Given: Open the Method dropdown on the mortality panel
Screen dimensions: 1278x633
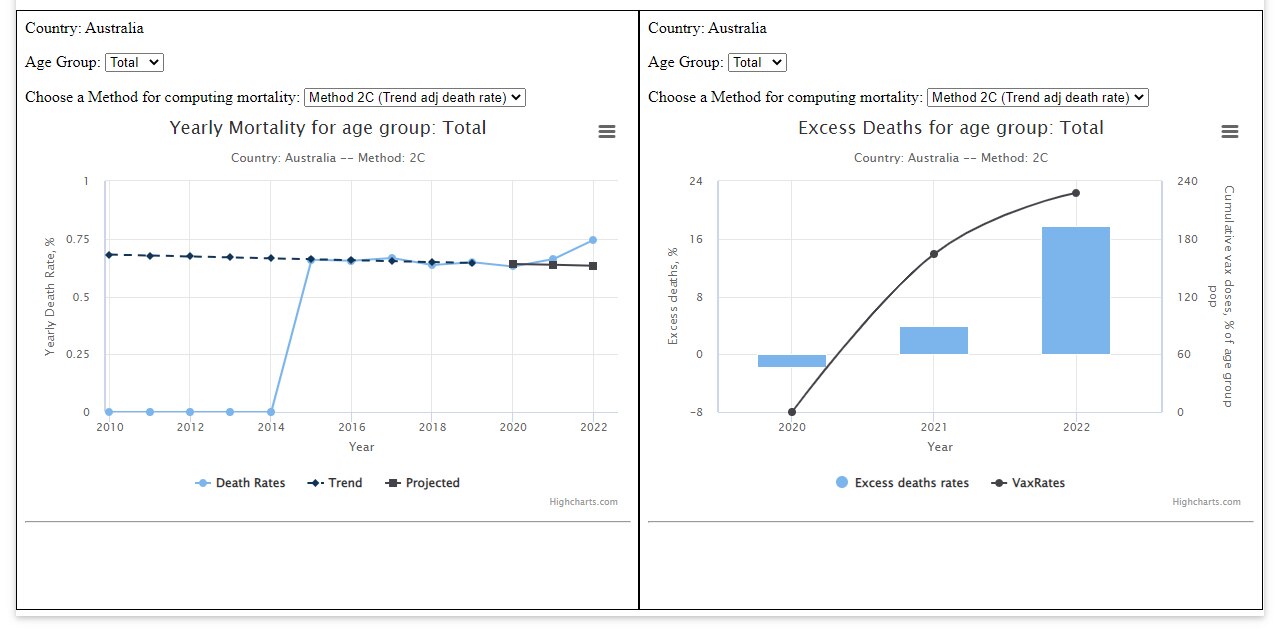Looking at the screenshot, I should (414, 97).
